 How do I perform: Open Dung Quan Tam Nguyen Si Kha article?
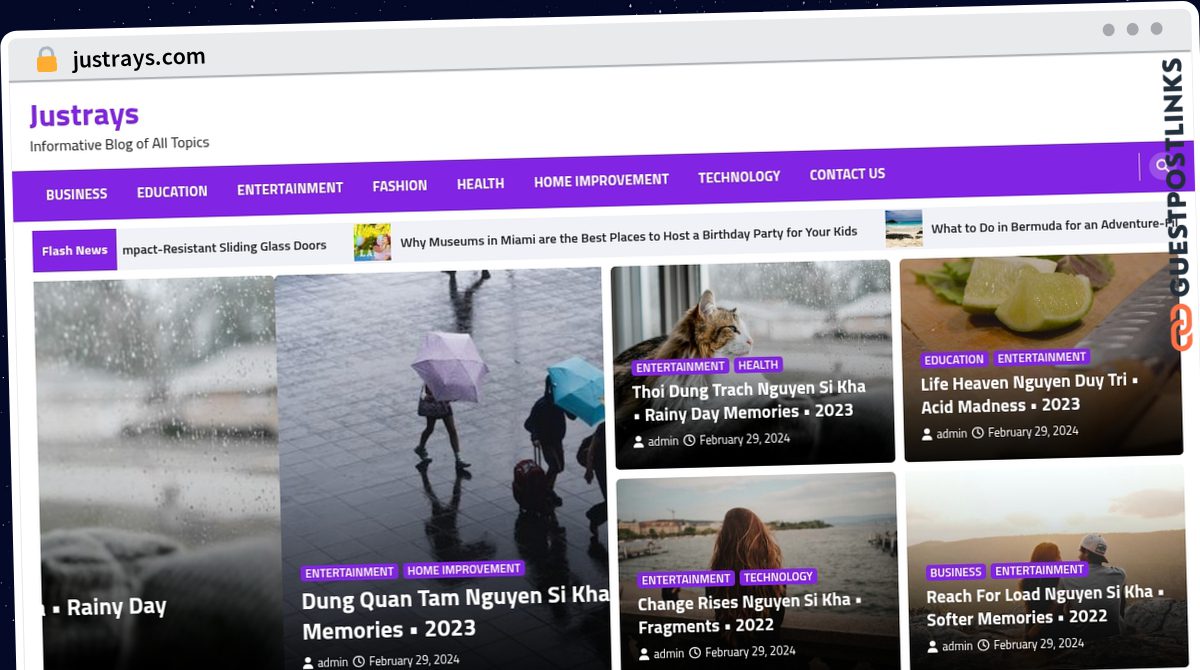(x=455, y=613)
